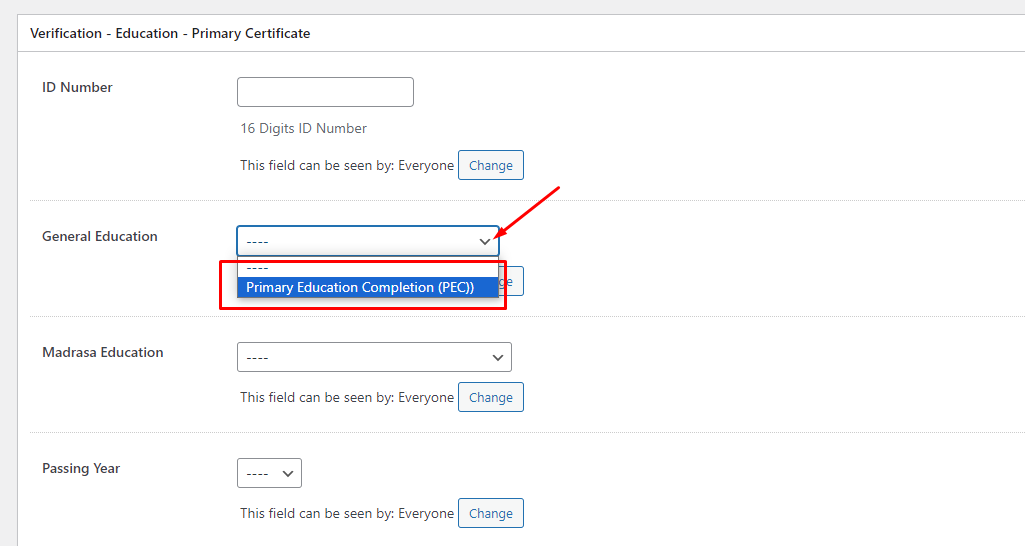Click the 'ID Number' field label
Screen dimensions: 1025x546
click(77, 88)
